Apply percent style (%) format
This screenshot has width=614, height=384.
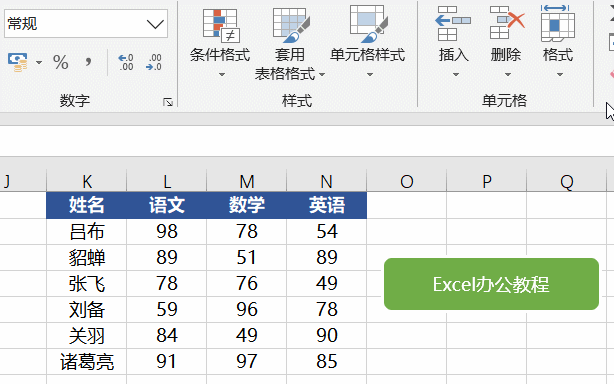tap(61, 62)
